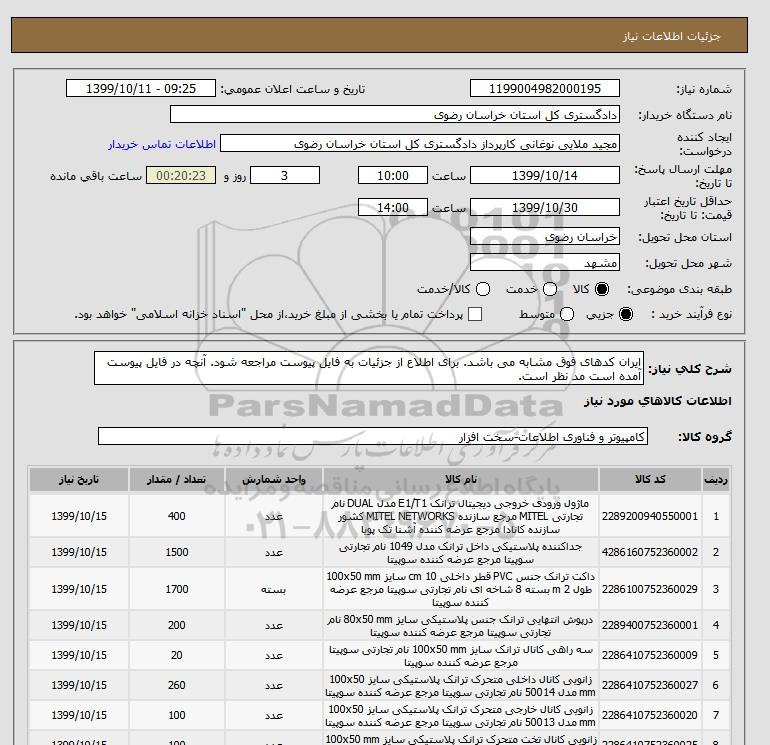Open the buyer contact information link
Viewport: 770px width, 745px height.
162,144
